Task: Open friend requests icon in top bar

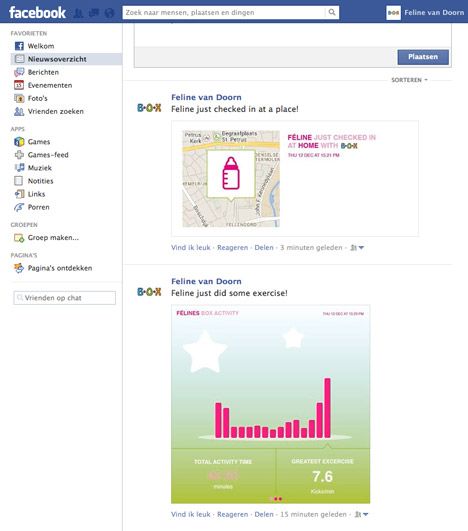Action: (78, 13)
